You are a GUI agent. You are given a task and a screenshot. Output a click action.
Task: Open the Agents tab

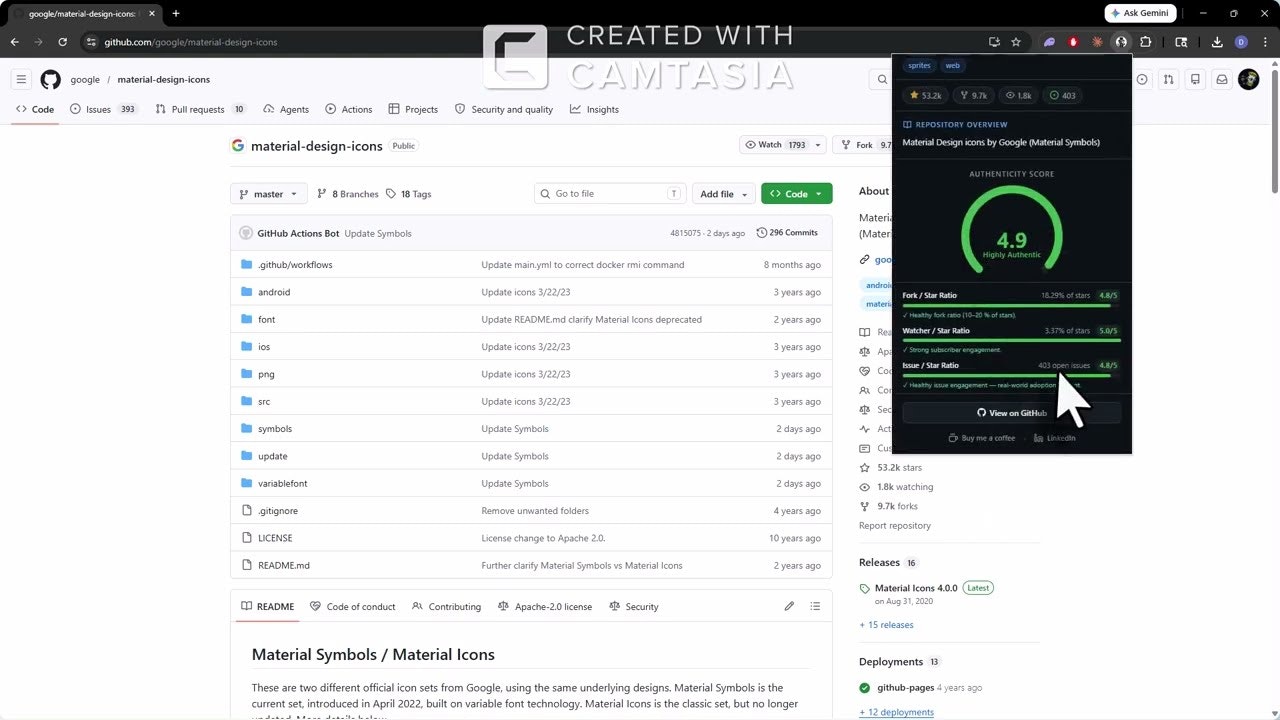pyautogui.click(x=286, y=109)
